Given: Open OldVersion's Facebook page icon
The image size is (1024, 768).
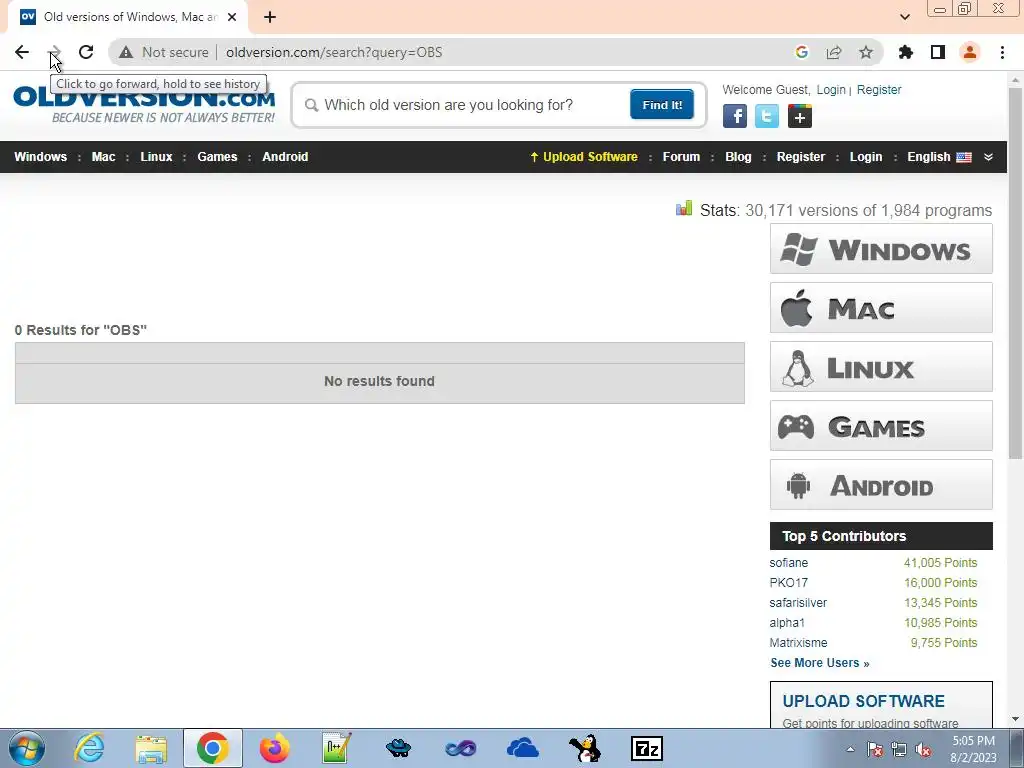Looking at the screenshot, I should click(735, 116).
